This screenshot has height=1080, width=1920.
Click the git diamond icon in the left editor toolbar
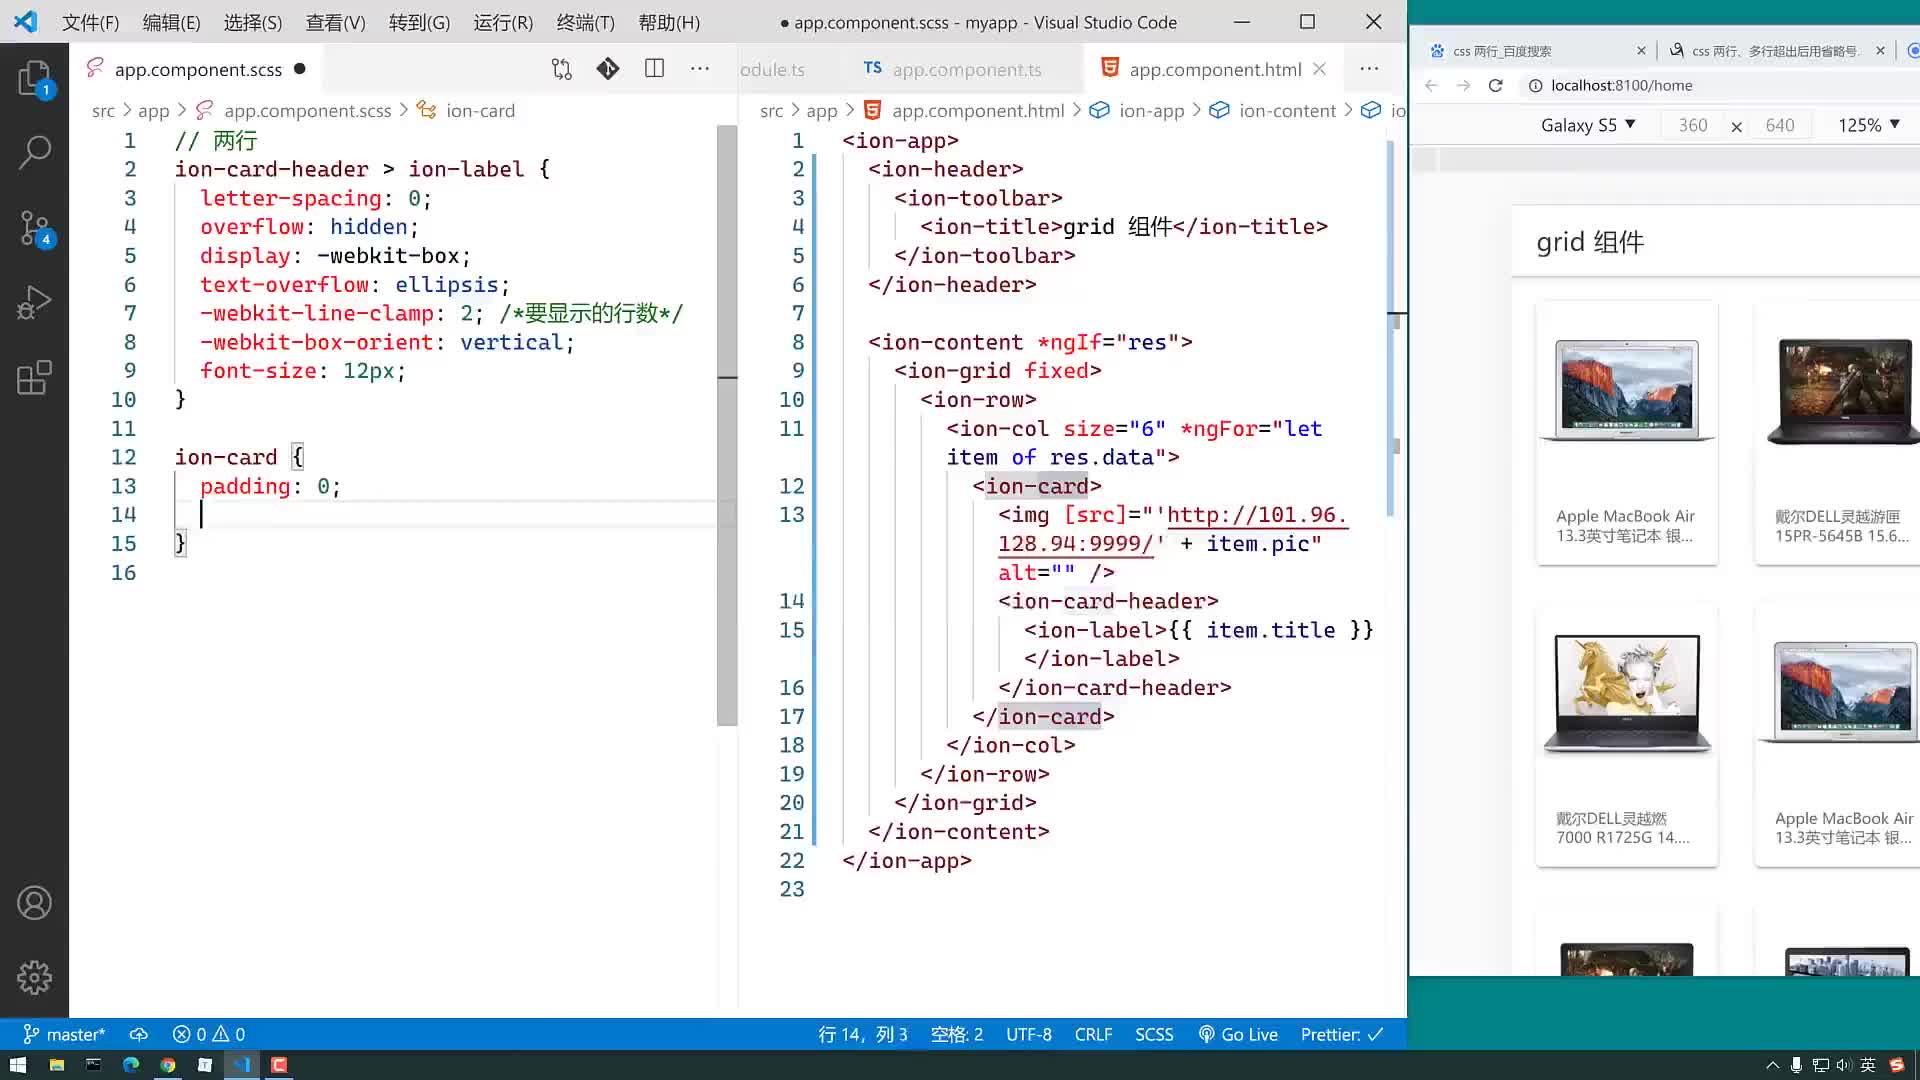[608, 69]
